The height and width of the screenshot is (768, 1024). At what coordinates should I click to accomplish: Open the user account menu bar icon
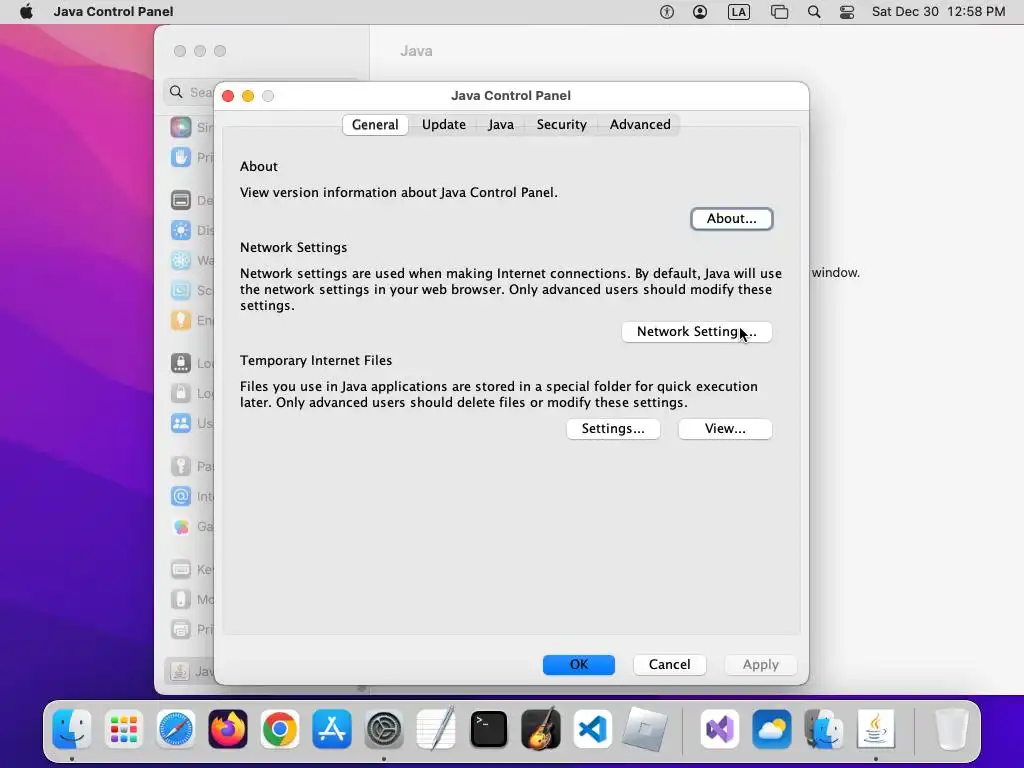tap(699, 12)
